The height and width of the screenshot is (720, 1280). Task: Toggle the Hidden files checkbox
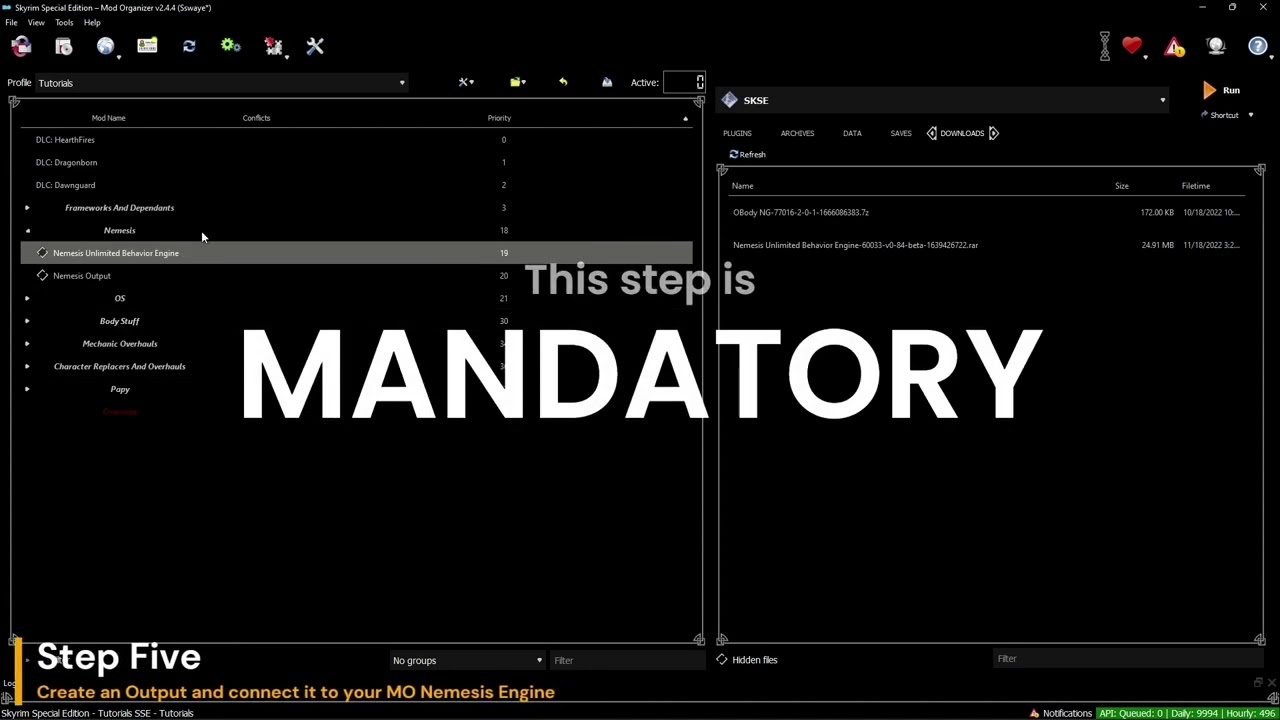(x=722, y=659)
